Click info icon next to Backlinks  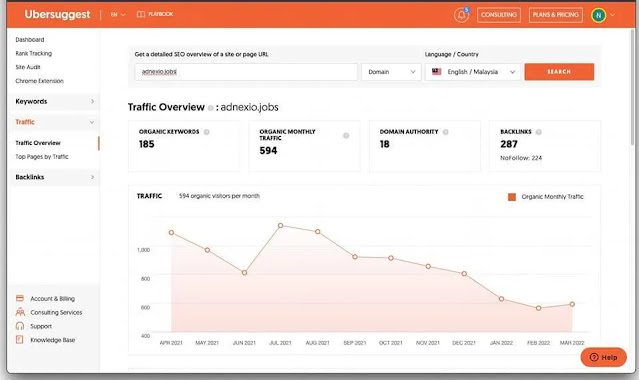click(x=538, y=132)
